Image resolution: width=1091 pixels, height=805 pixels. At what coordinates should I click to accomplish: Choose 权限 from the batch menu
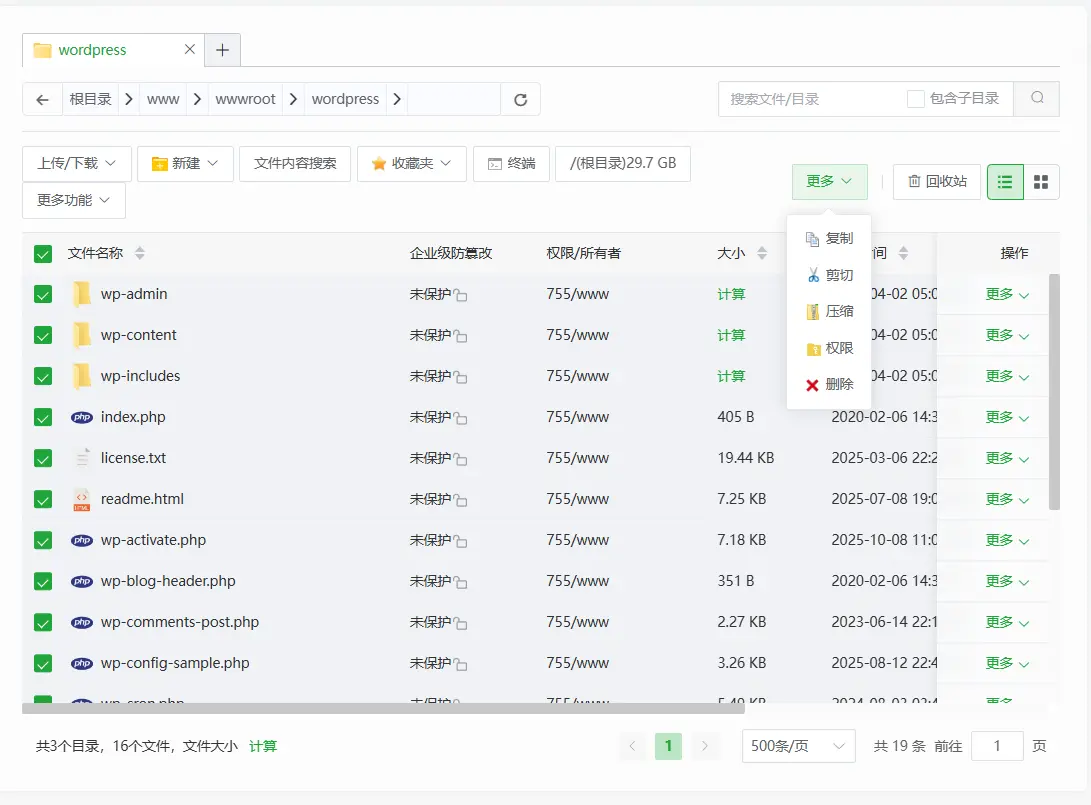(829, 349)
